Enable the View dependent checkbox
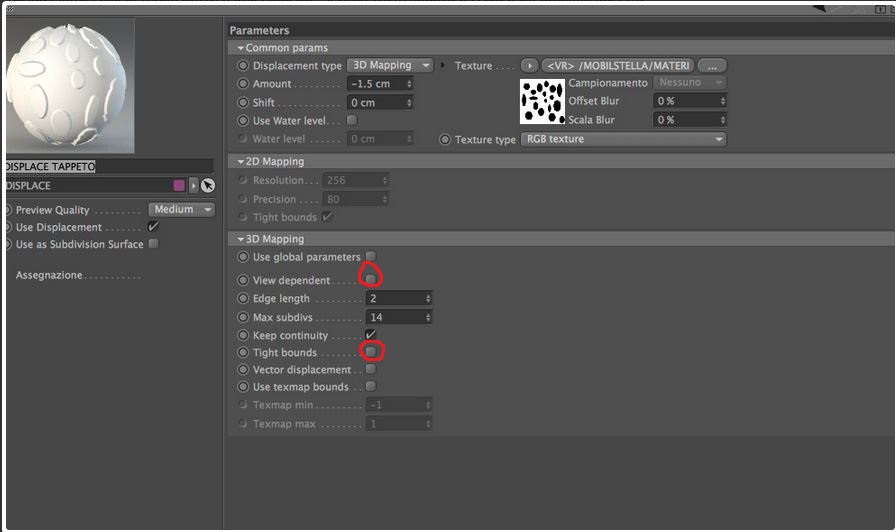Viewport: 896px width, 532px height. tap(371, 279)
